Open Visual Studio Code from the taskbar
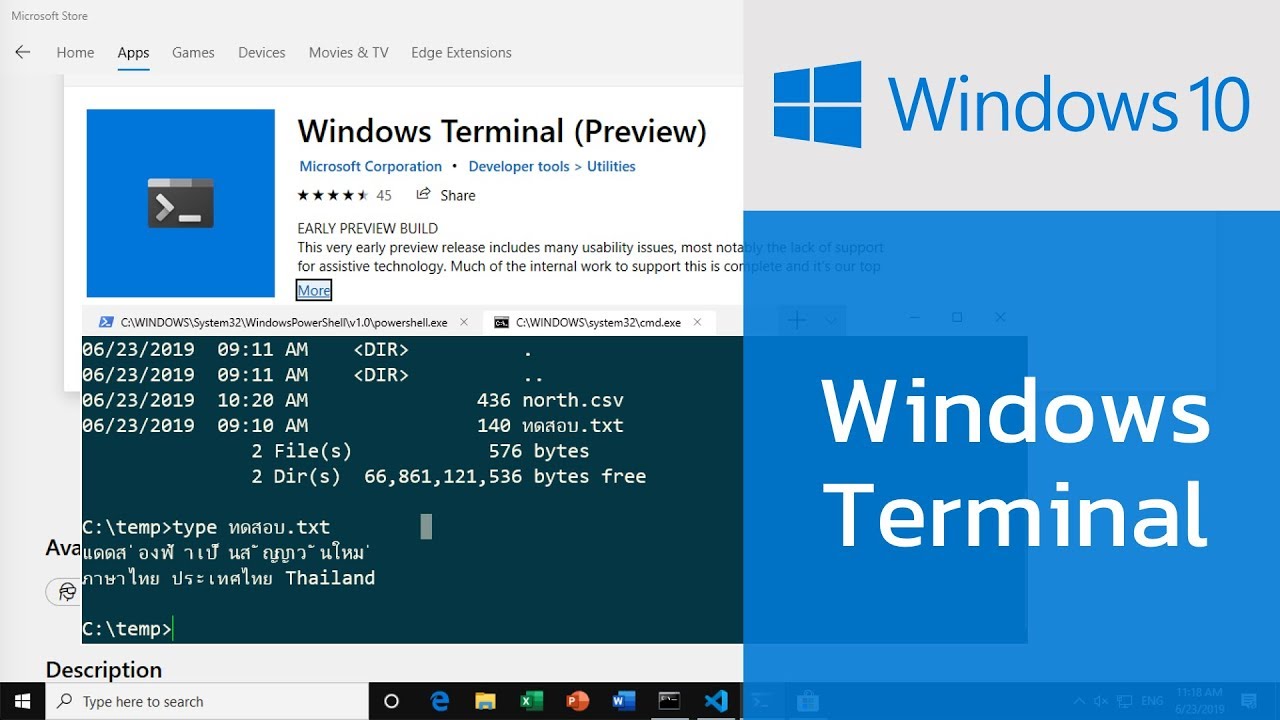The height and width of the screenshot is (720, 1280). pos(716,701)
